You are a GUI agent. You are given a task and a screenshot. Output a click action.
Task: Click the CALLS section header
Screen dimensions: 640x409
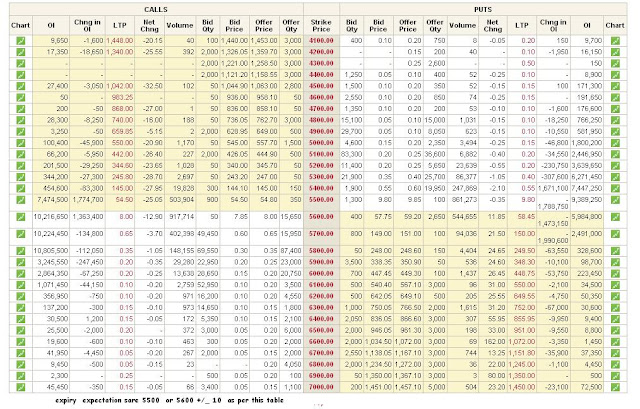click(156, 9)
